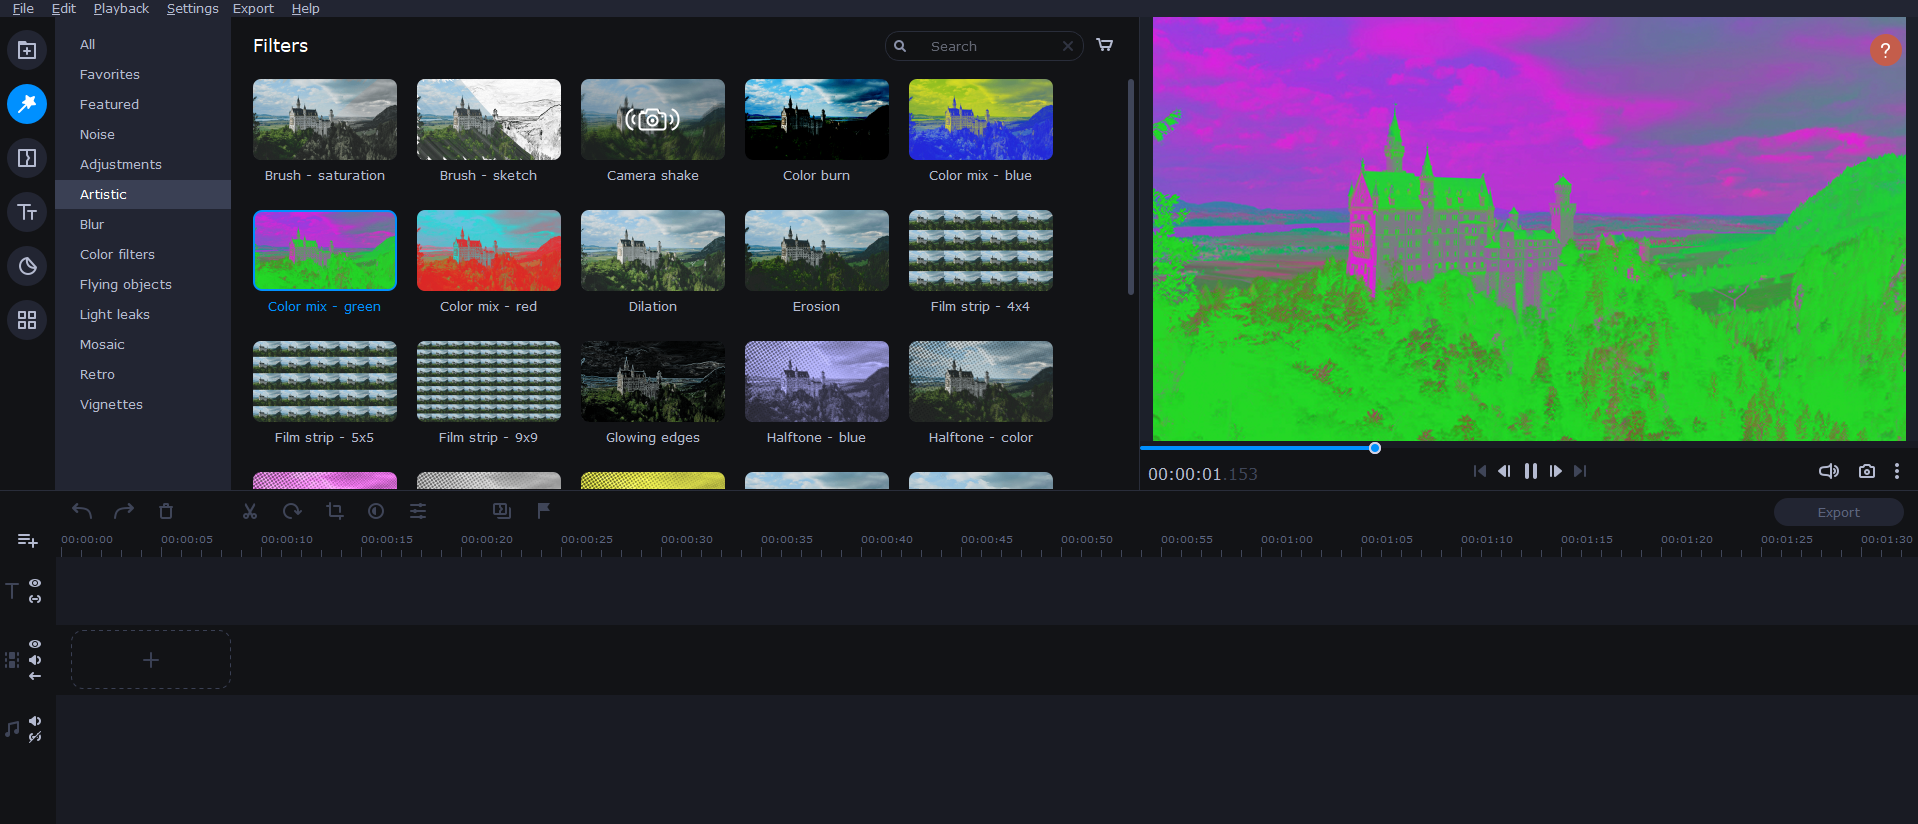The height and width of the screenshot is (824, 1918).
Task: Toggle player volume speaker icon
Action: (1829, 471)
